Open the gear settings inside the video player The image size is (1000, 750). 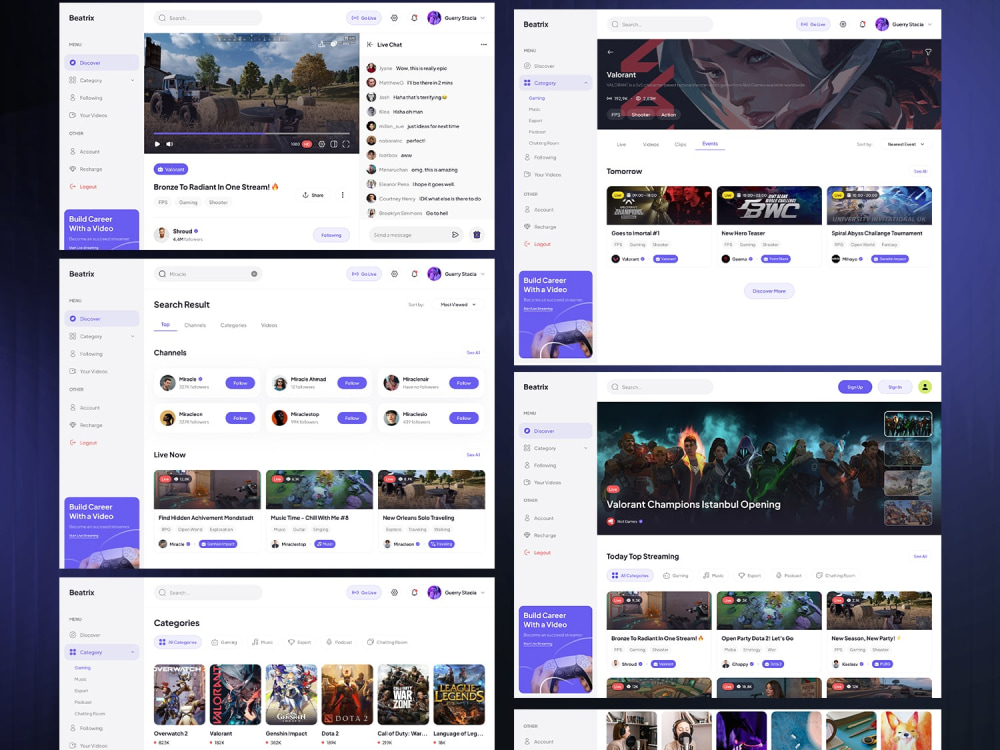pyautogui.click(x=321, y=144)
